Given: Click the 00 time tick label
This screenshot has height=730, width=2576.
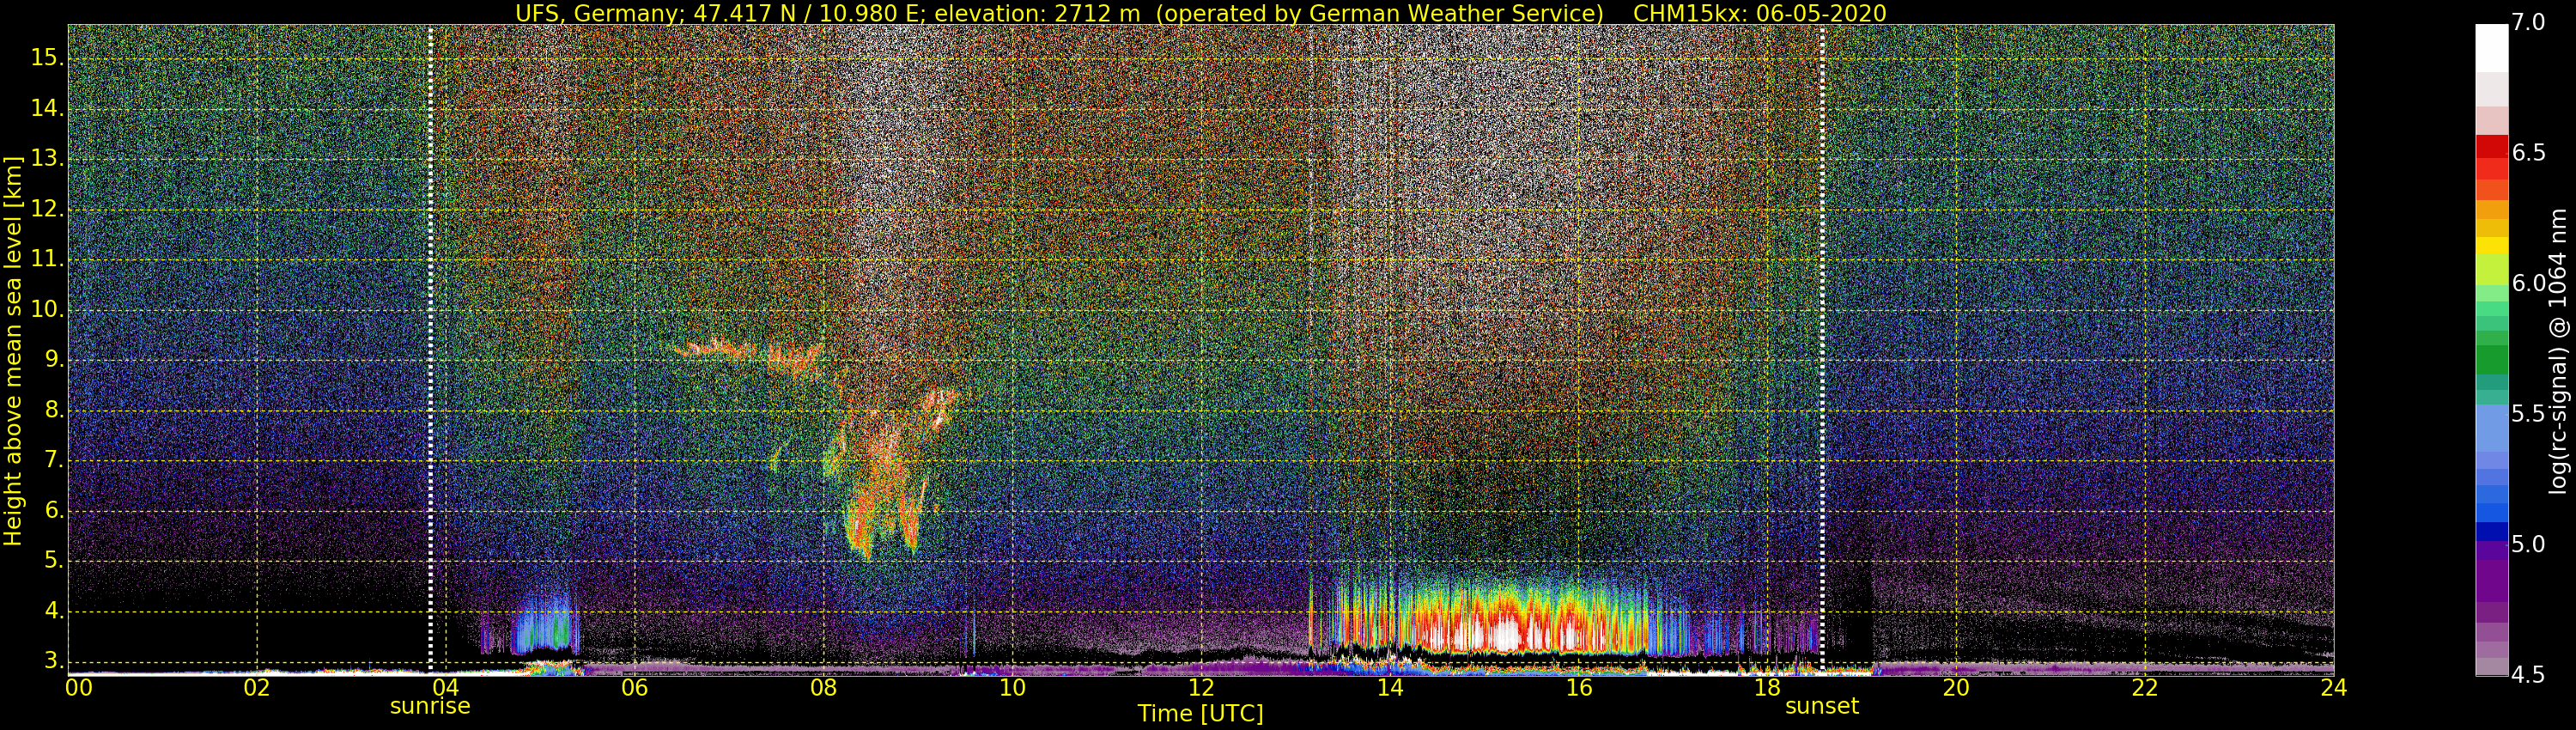Looking at the screenshot, I should pyautogui.click(x=79, y=688).
